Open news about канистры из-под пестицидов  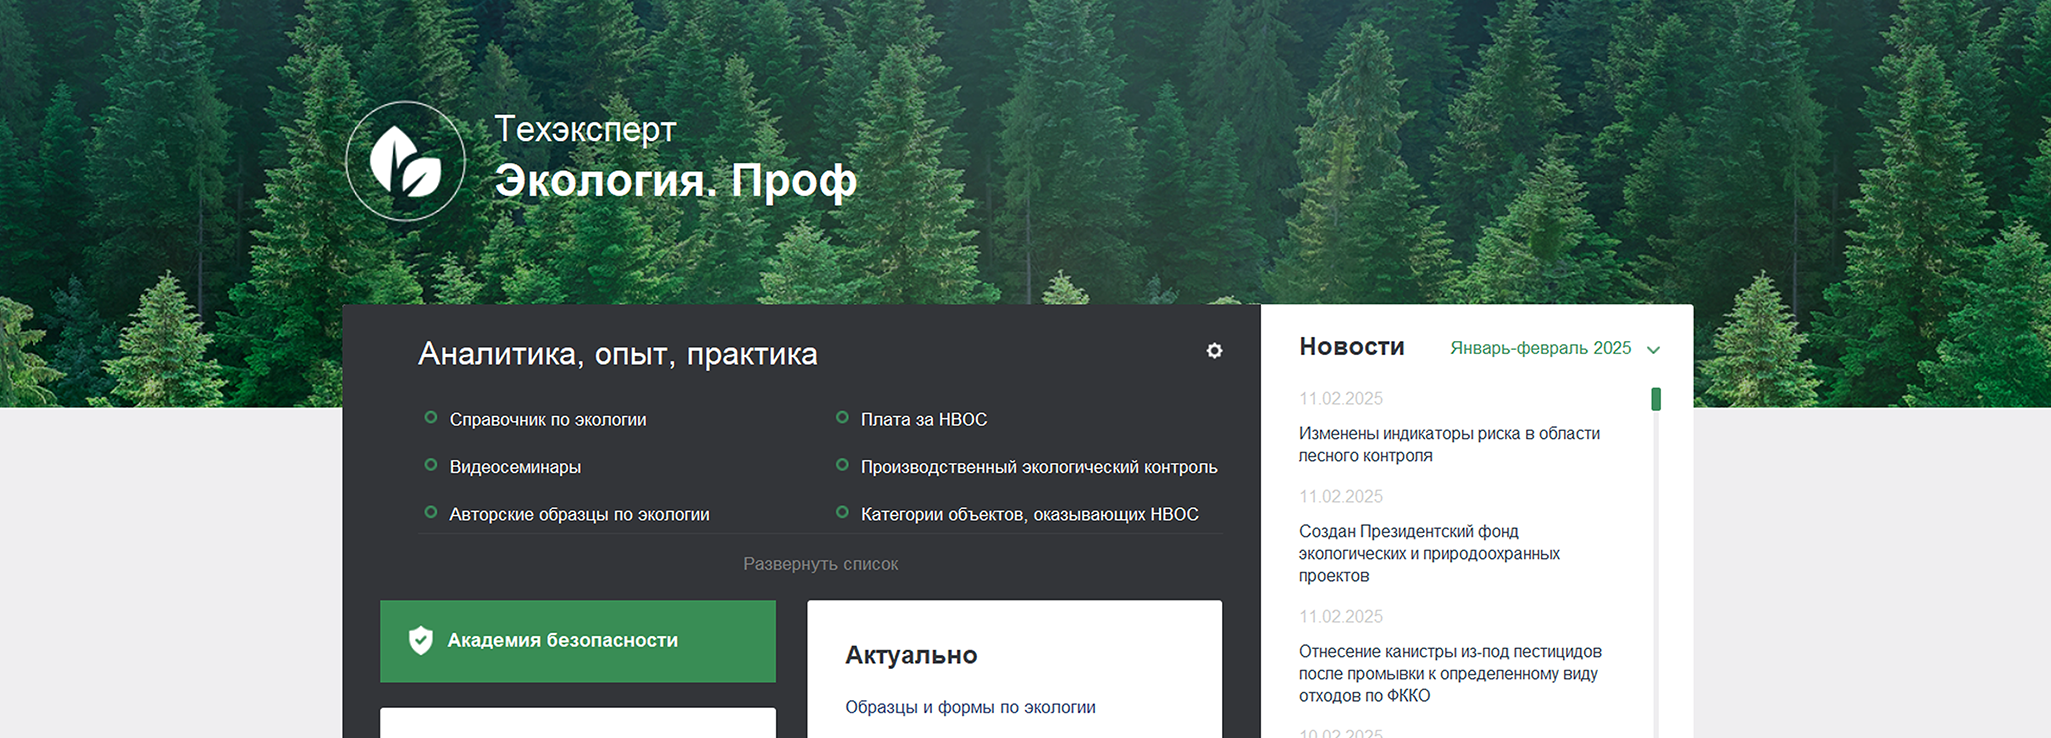pos(1449,673)
